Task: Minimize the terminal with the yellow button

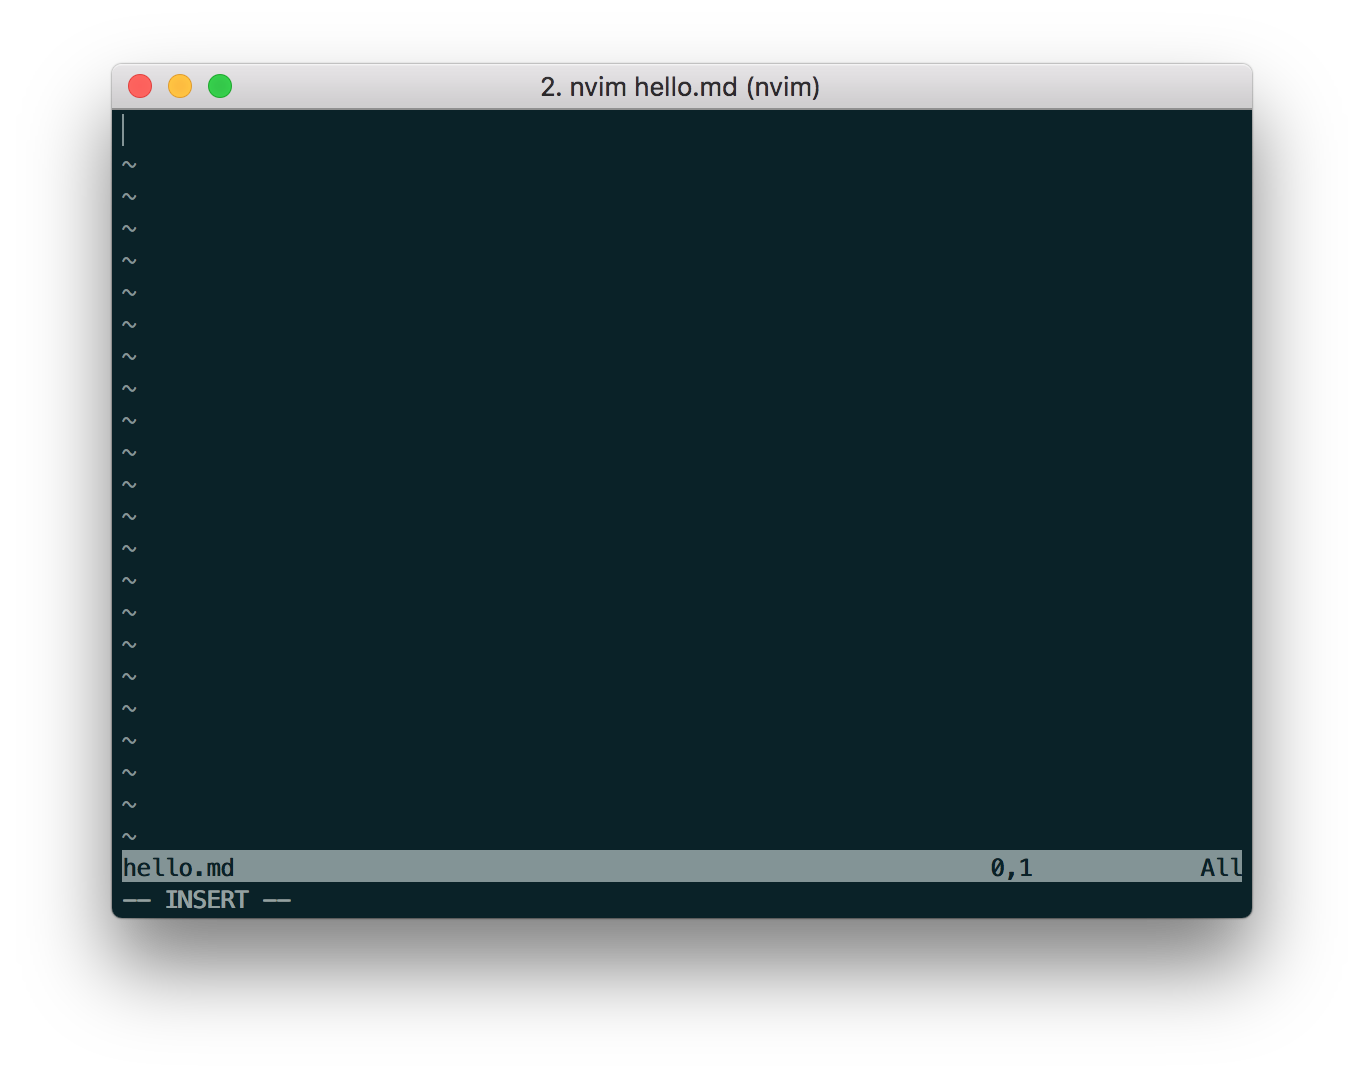Action: (x=180, y=87)
